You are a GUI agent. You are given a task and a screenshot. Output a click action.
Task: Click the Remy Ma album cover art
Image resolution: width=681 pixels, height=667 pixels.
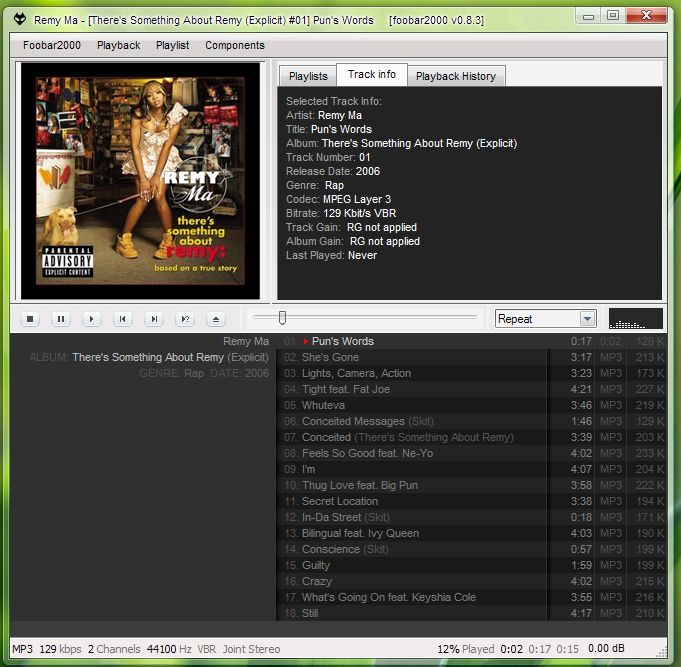click(140, 181)
